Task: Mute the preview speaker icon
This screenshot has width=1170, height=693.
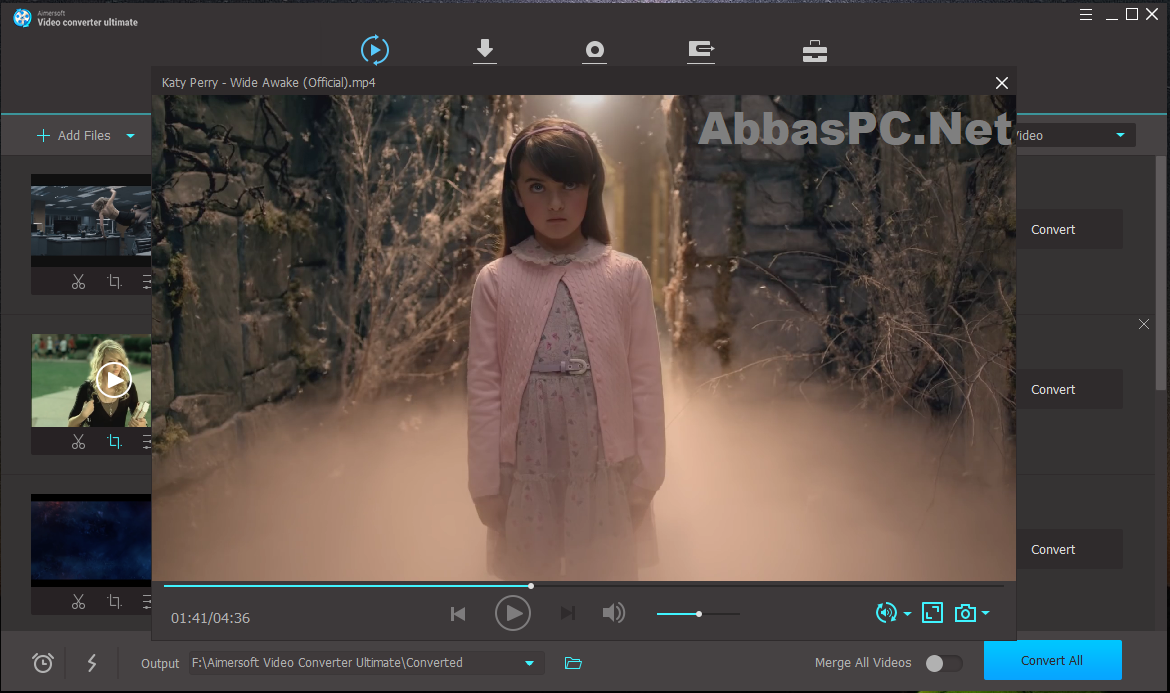Action: 613,613
